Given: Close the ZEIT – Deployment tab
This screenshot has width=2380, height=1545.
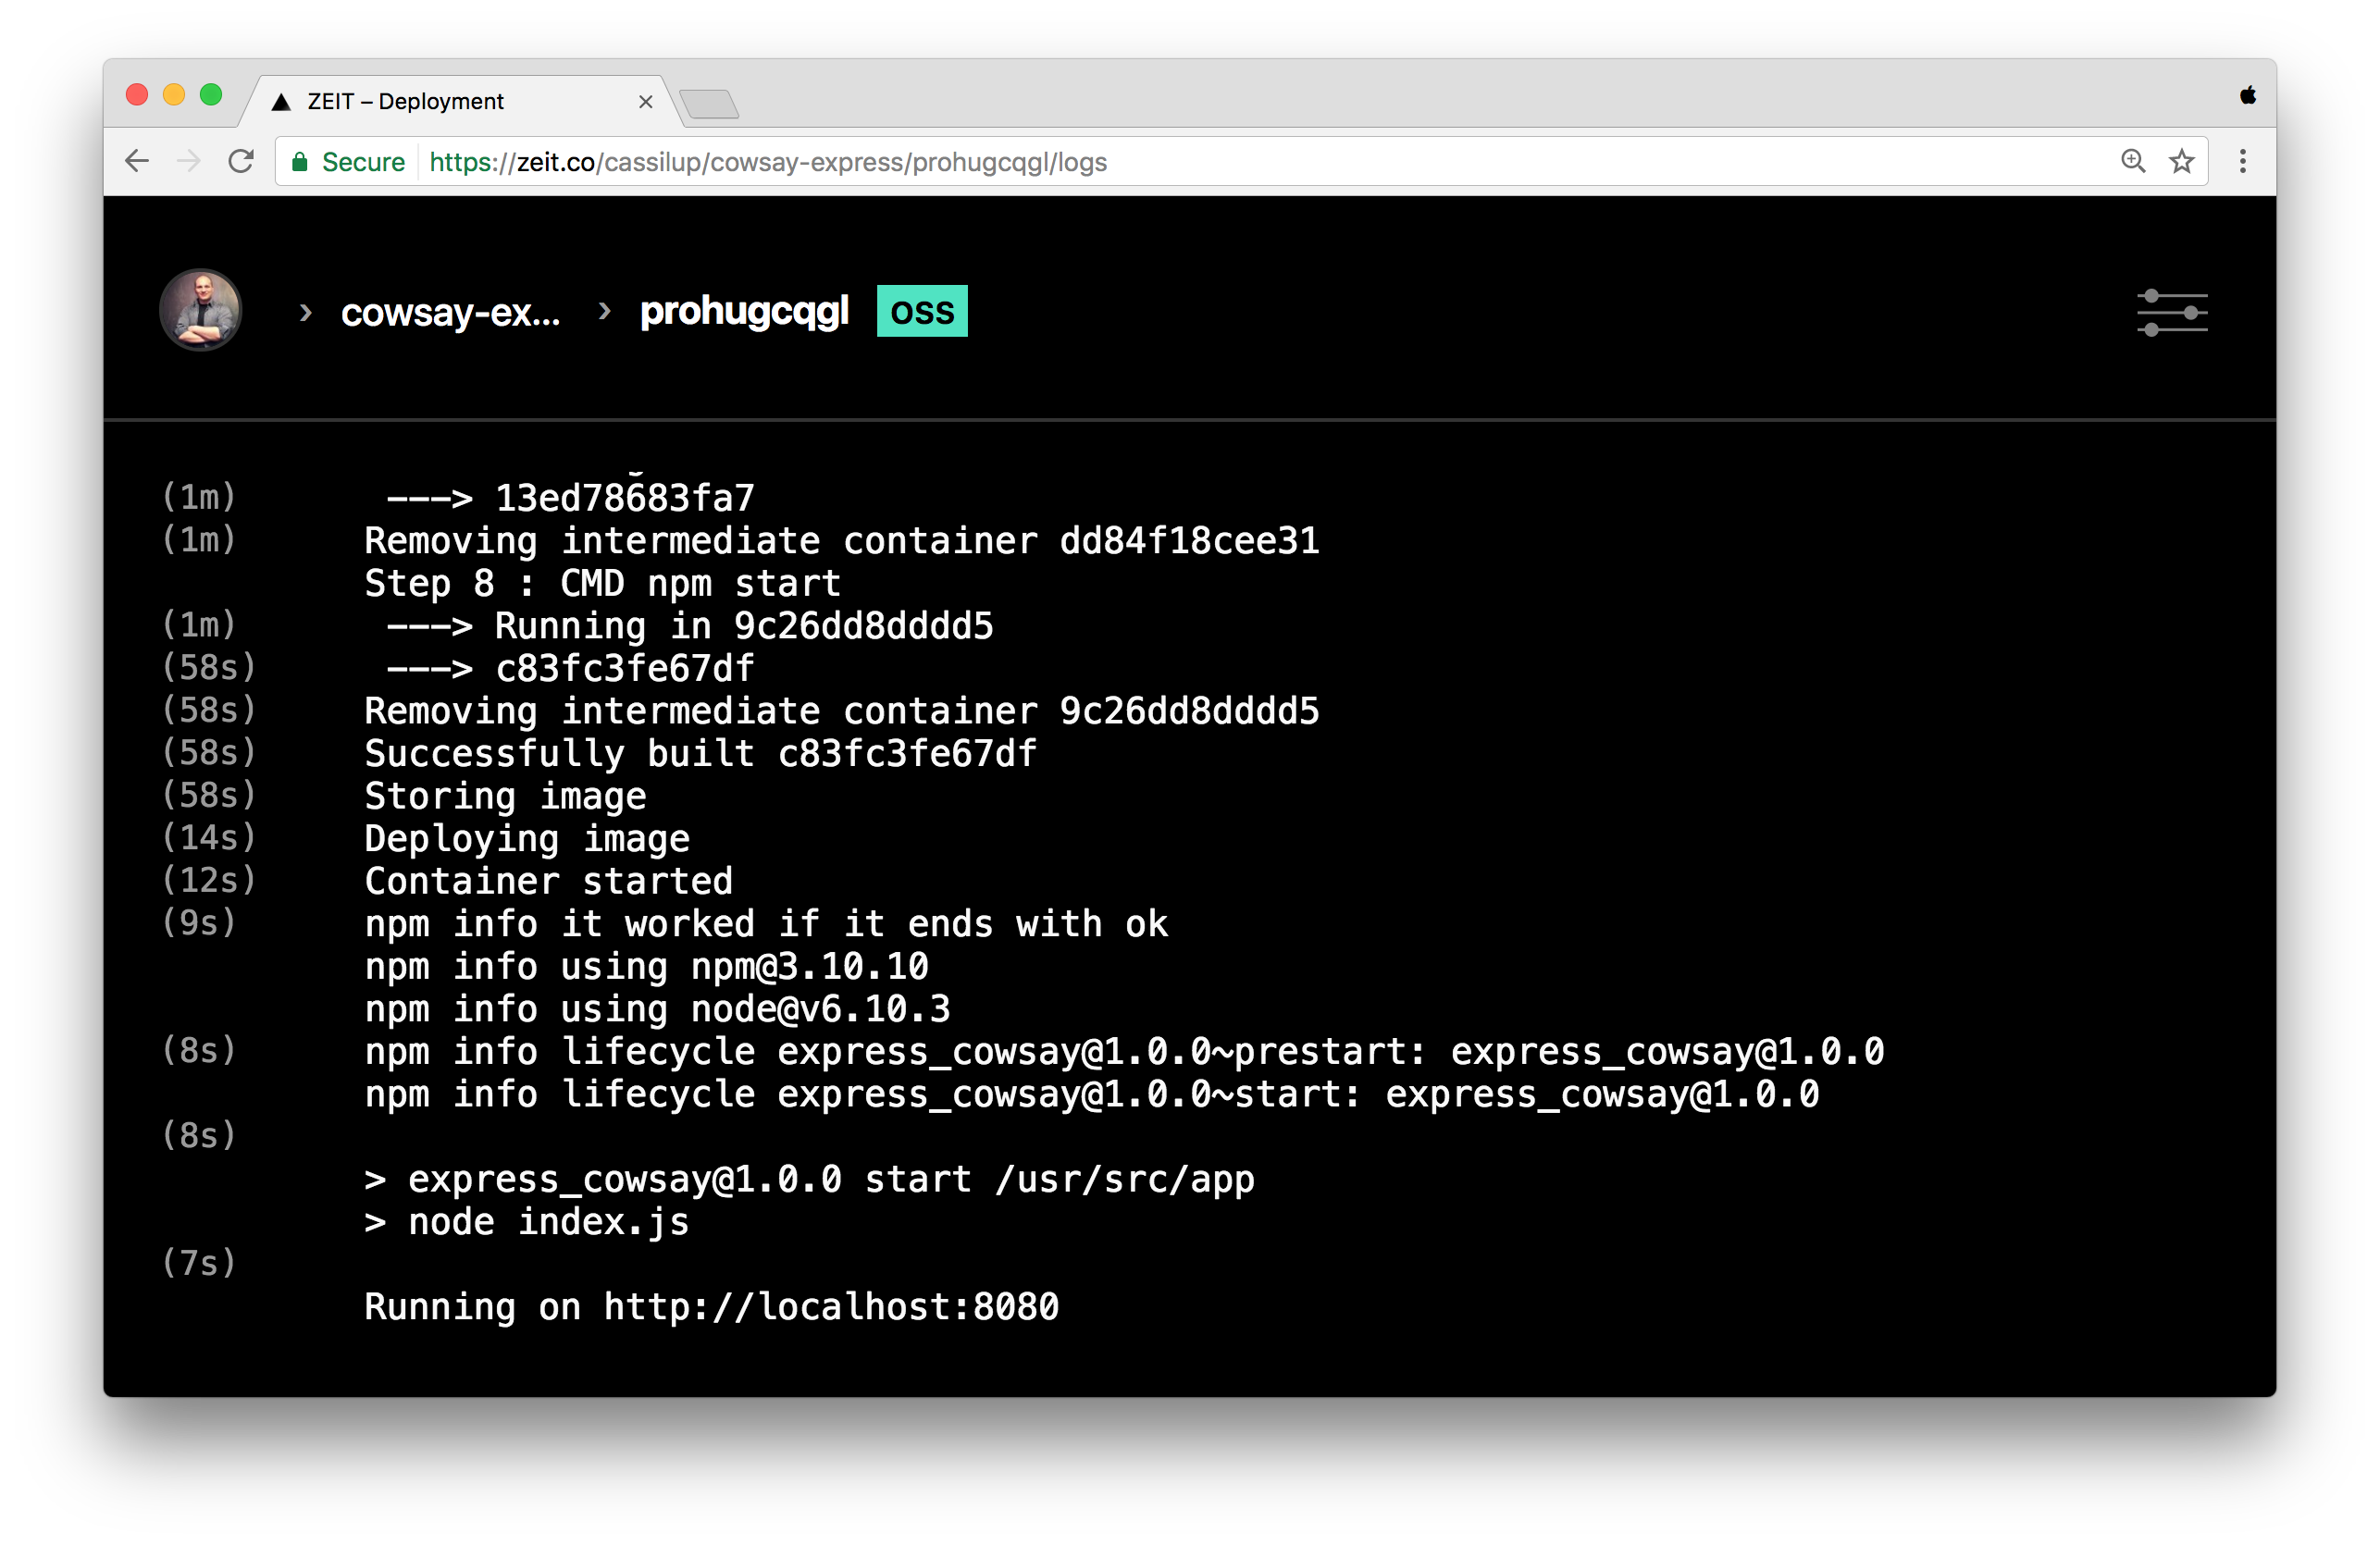Looking at the screenshot, I should (645, 102).
